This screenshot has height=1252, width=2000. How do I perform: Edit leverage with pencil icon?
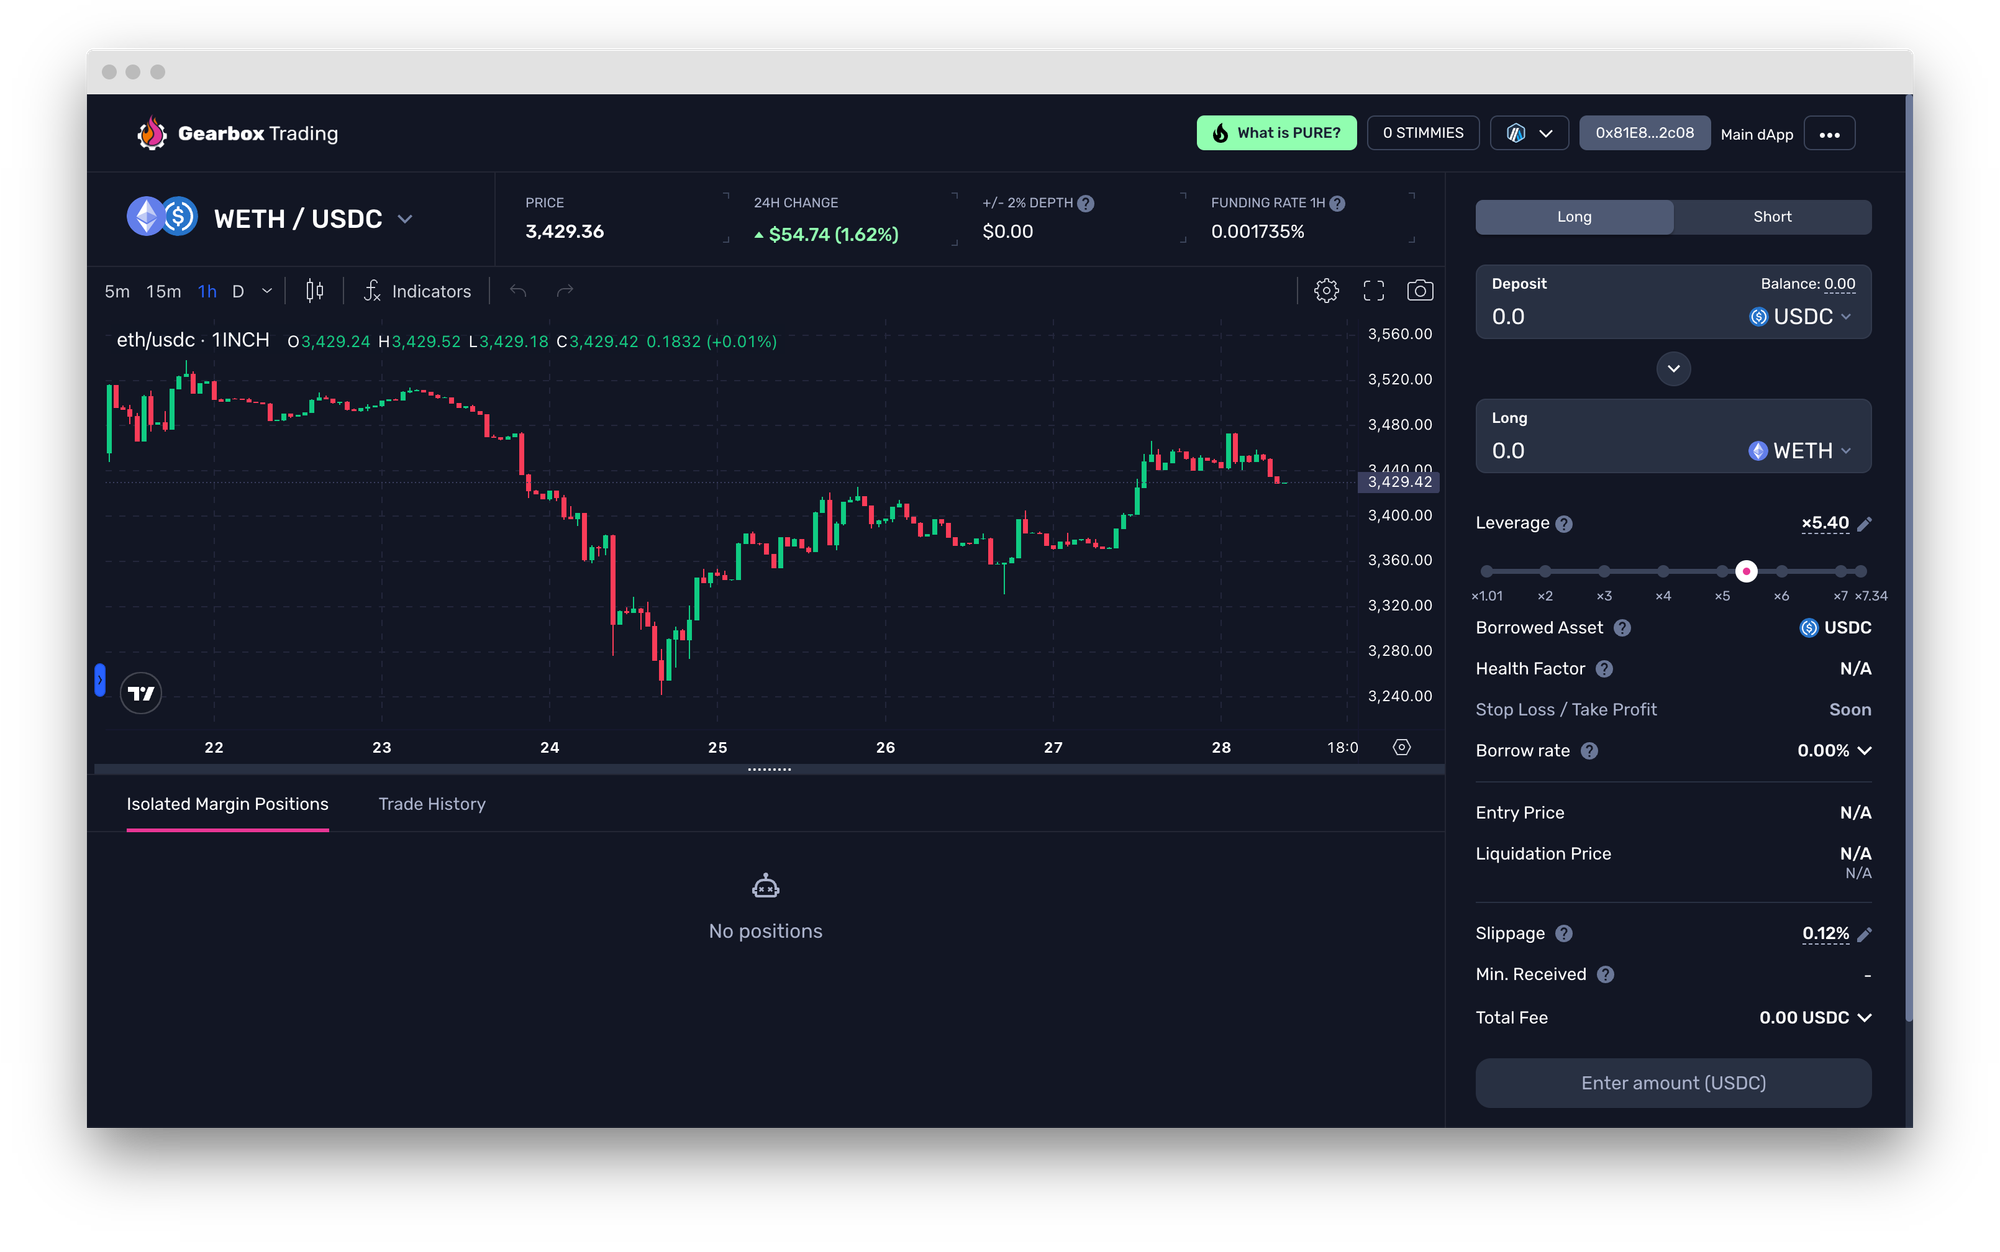click(1864, 524)
